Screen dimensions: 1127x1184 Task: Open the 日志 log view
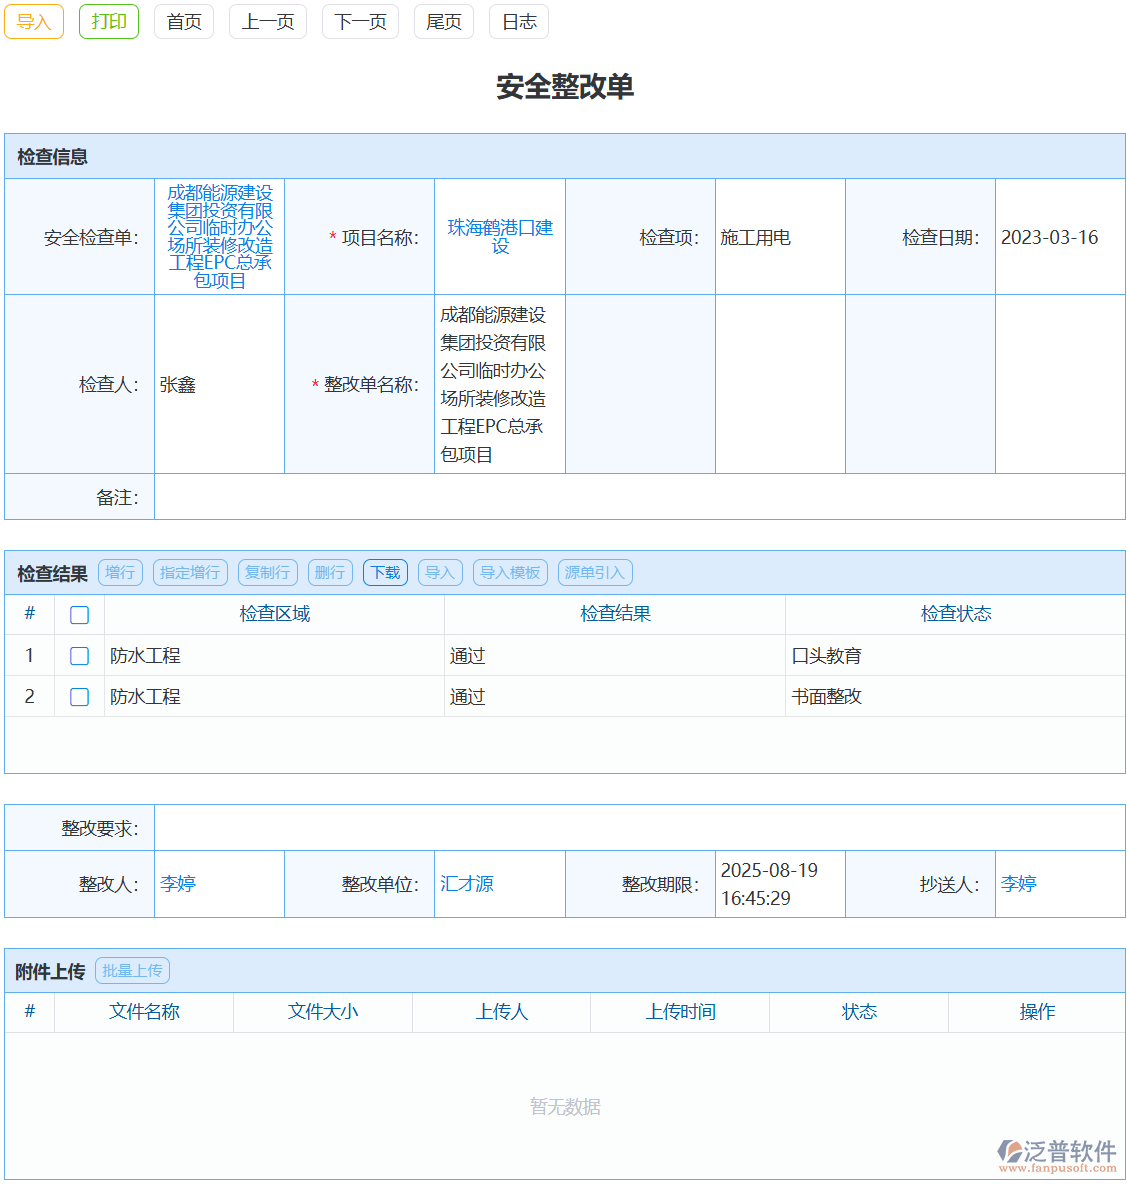coord(518,21)
